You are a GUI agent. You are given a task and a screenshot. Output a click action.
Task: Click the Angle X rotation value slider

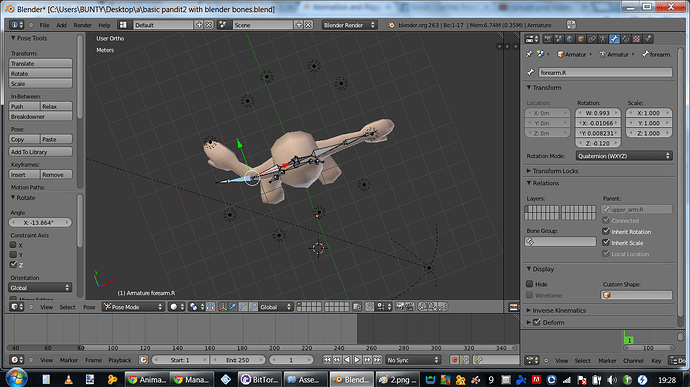tap(40, 222)
